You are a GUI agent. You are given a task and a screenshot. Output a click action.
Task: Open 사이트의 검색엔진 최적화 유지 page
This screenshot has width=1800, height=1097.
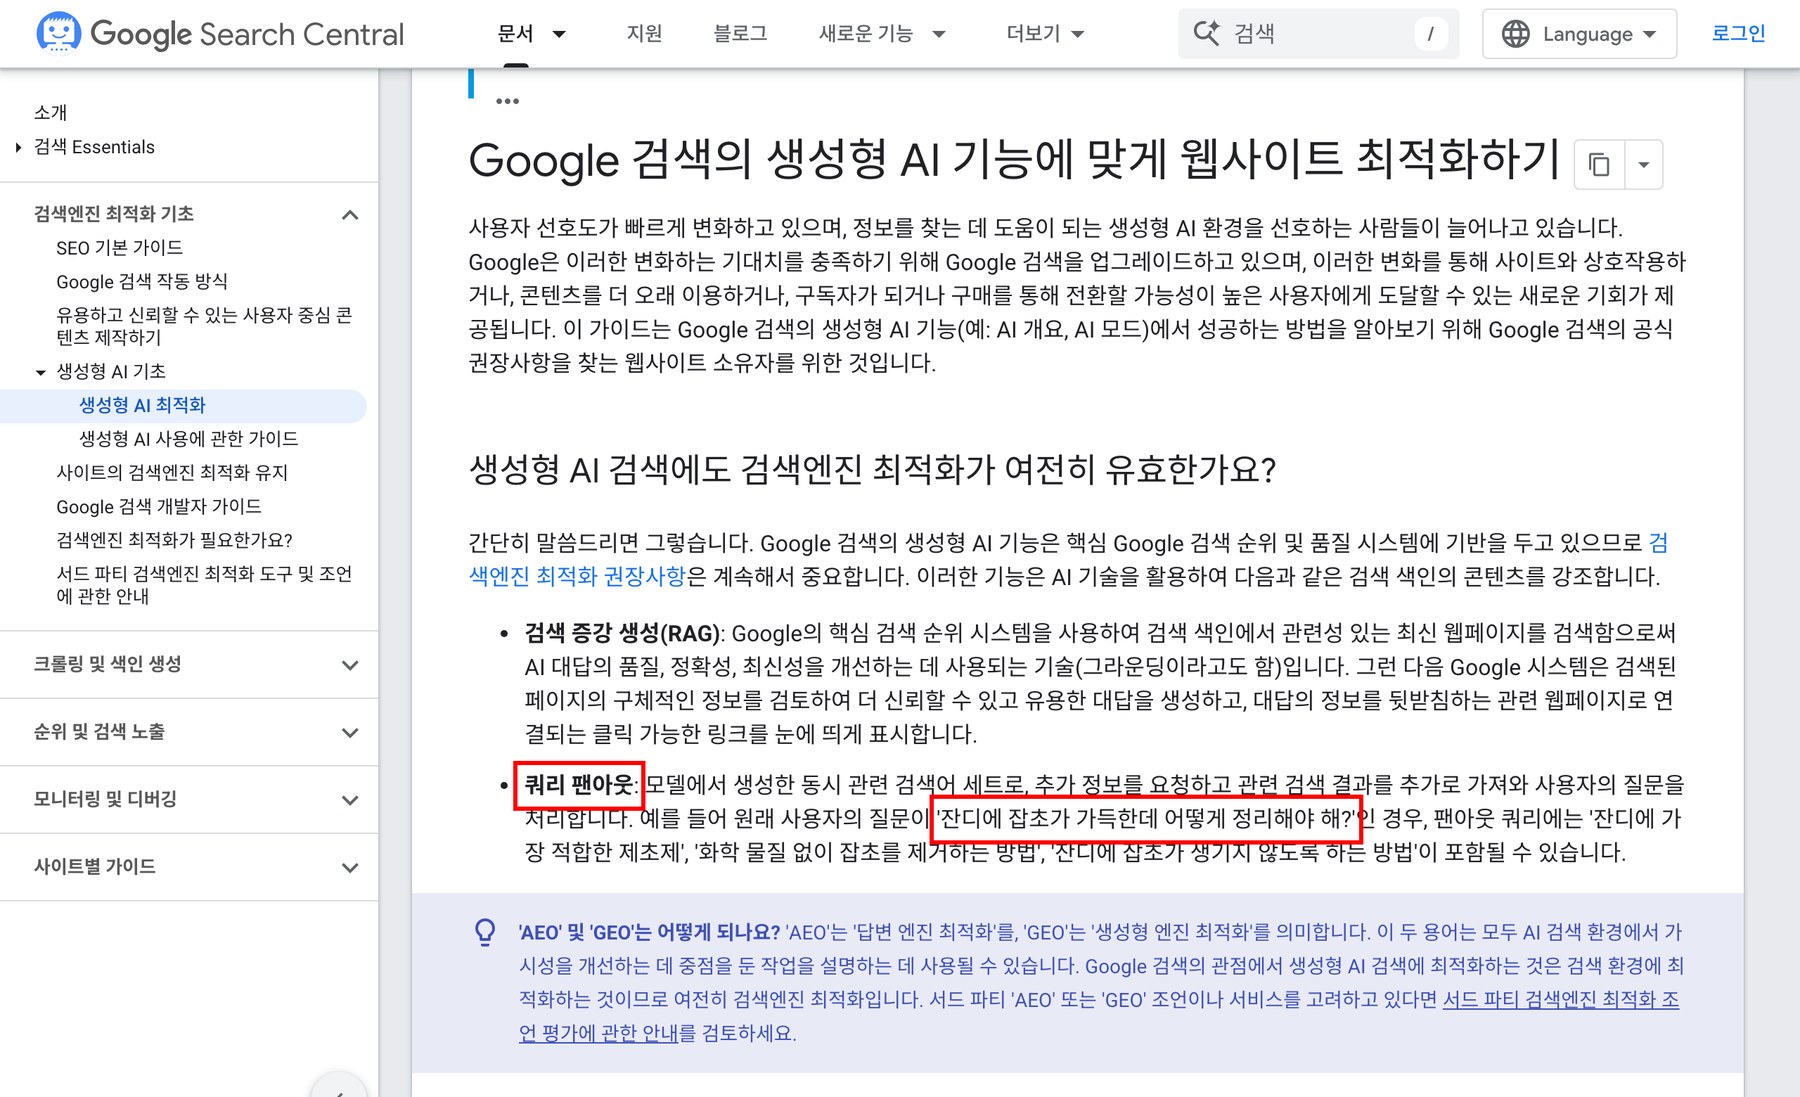click(172, 473)
